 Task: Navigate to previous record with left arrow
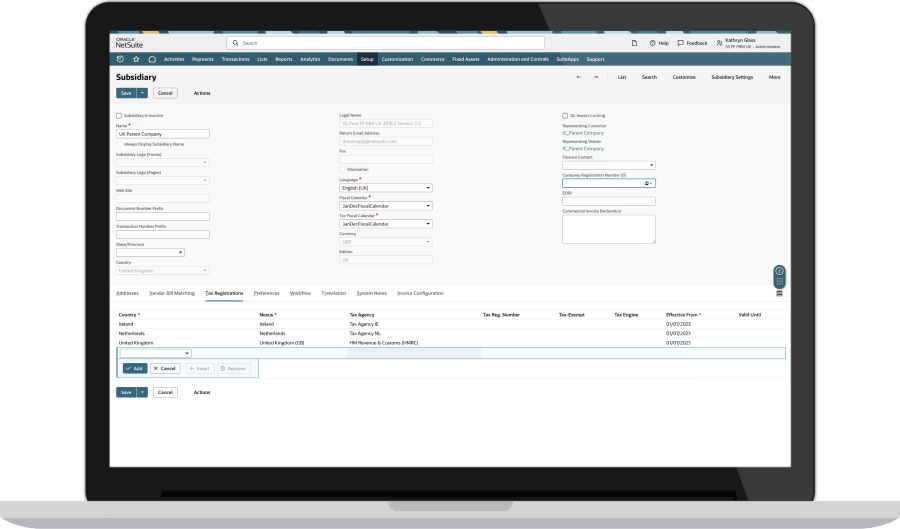[x=578, y=77]
